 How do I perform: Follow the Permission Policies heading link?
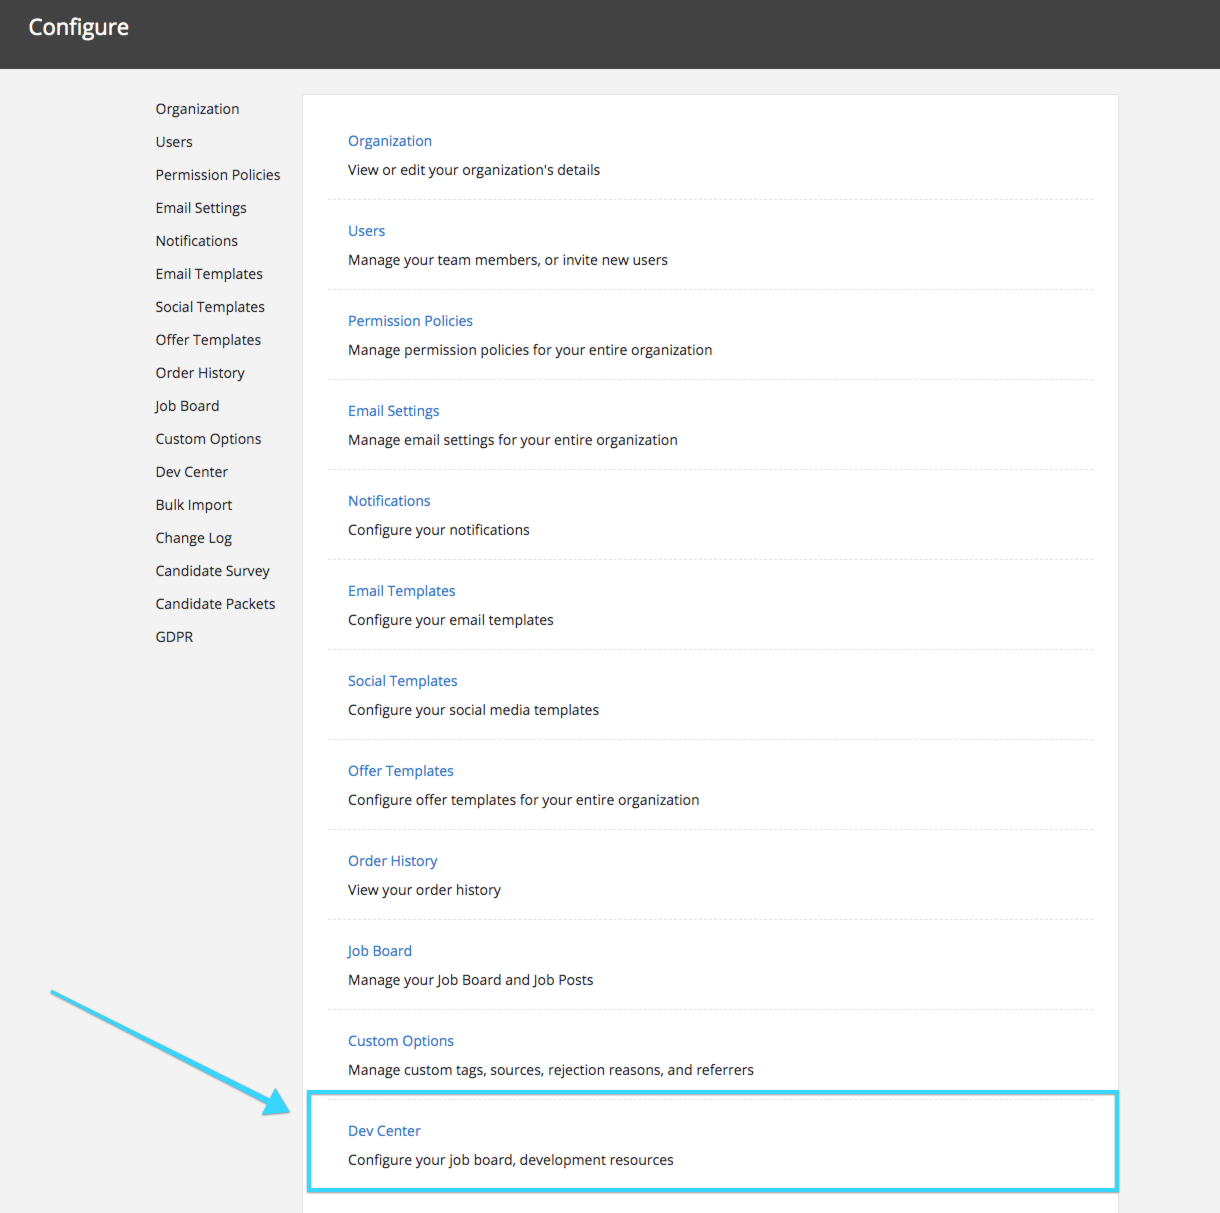(x=410, y=321)
